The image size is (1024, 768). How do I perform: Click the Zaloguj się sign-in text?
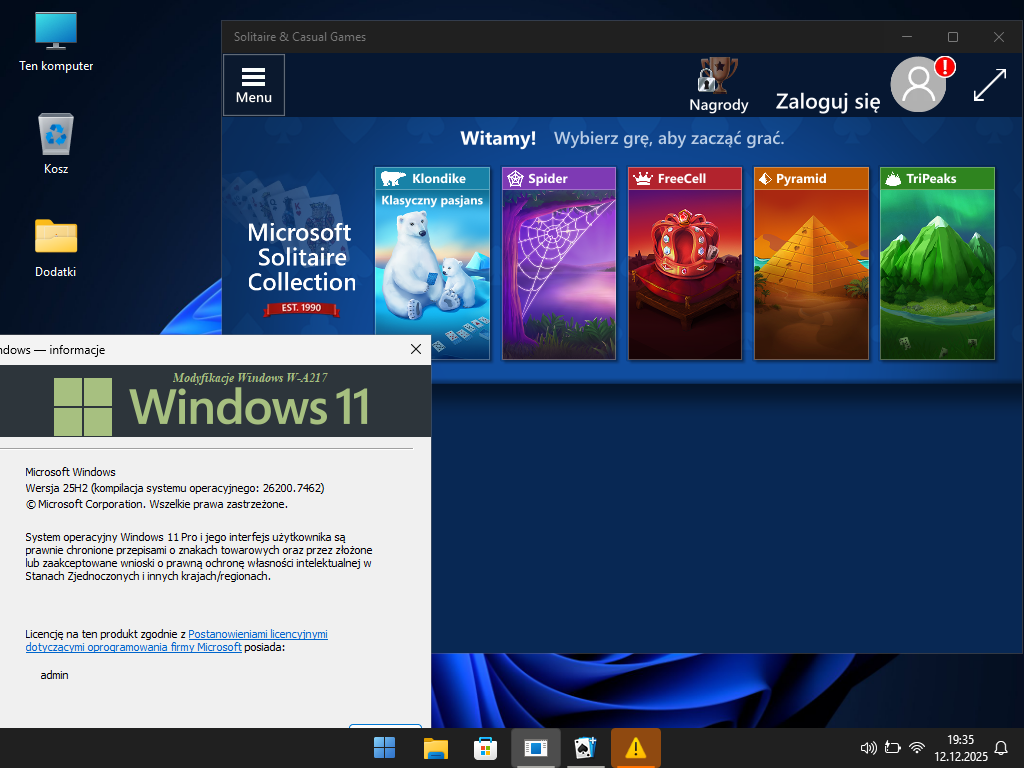pos(827,101)
